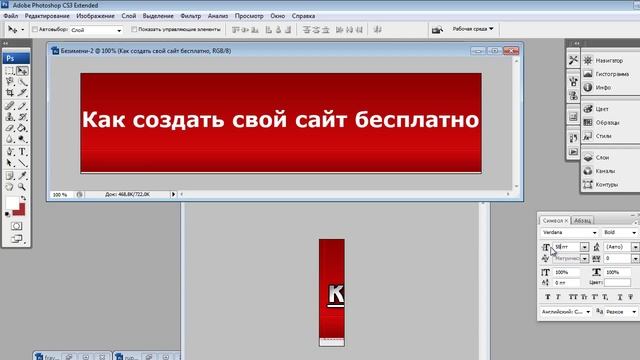640x360 pixels.
Task: Open the text Цвет swatch
Action: 618,282
